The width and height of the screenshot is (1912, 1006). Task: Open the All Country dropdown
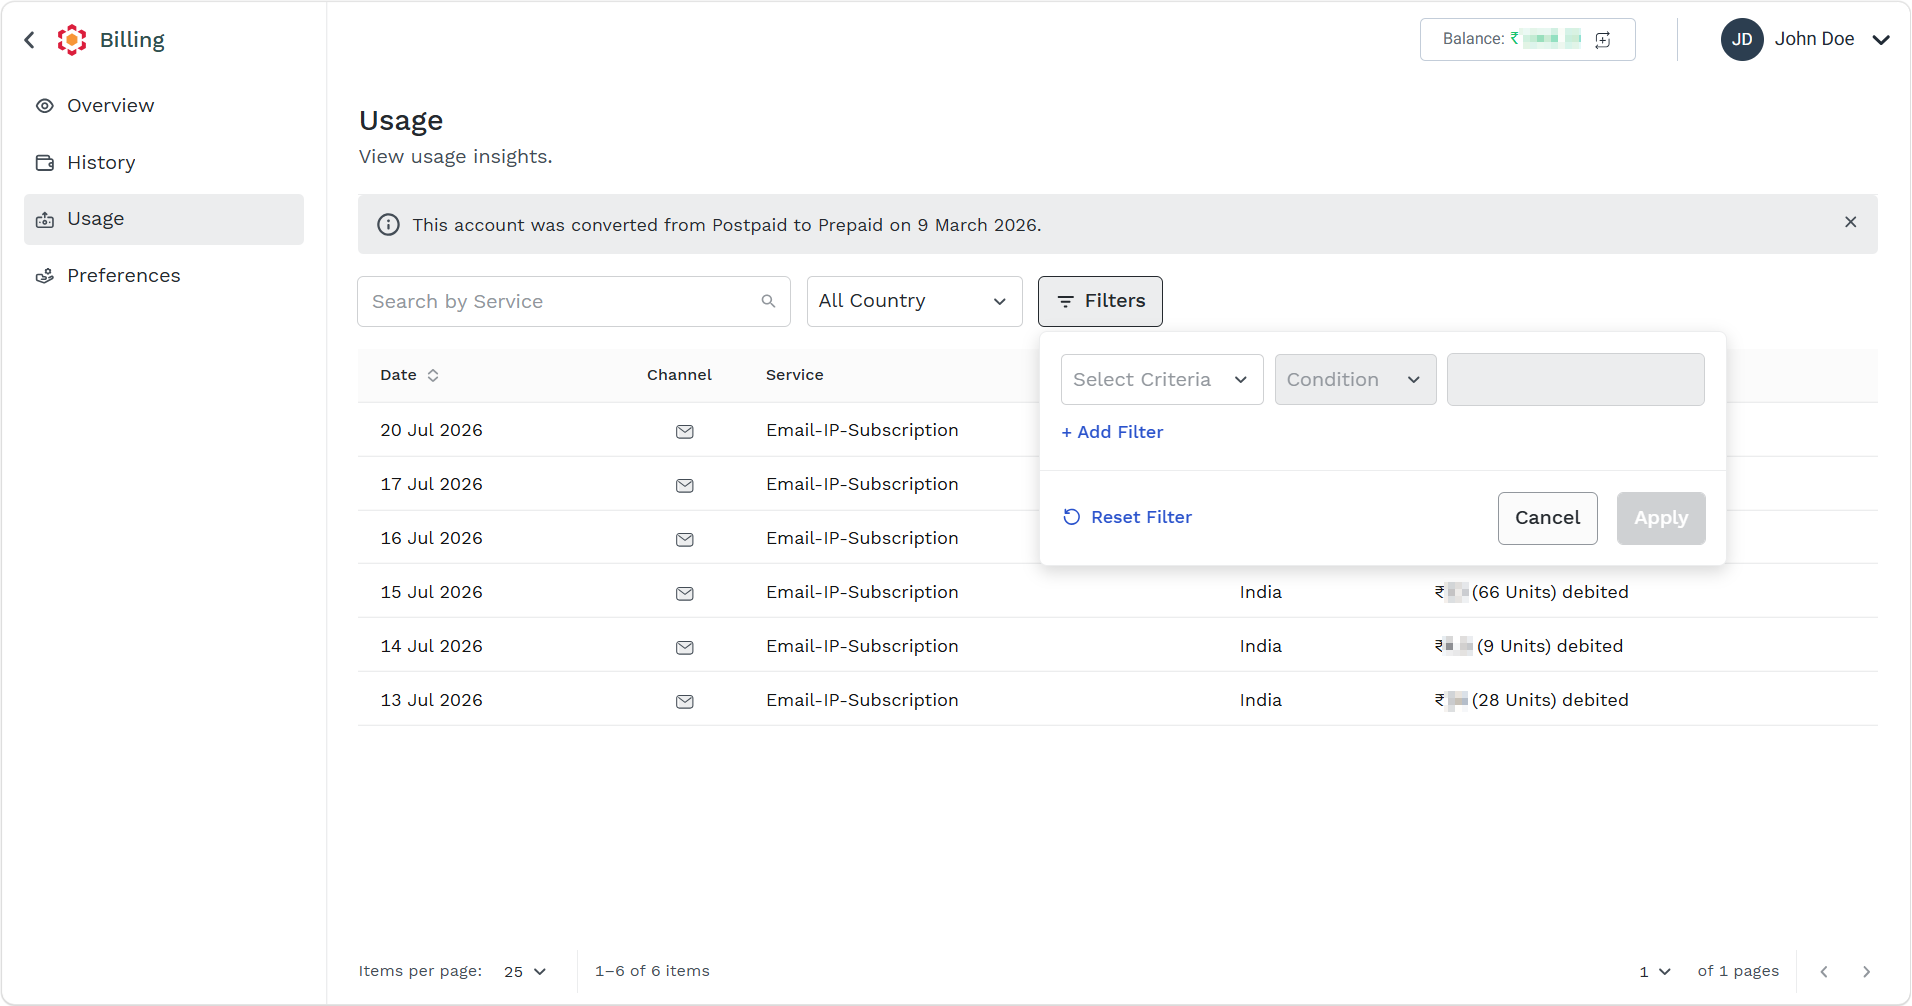tap(915, 302)
